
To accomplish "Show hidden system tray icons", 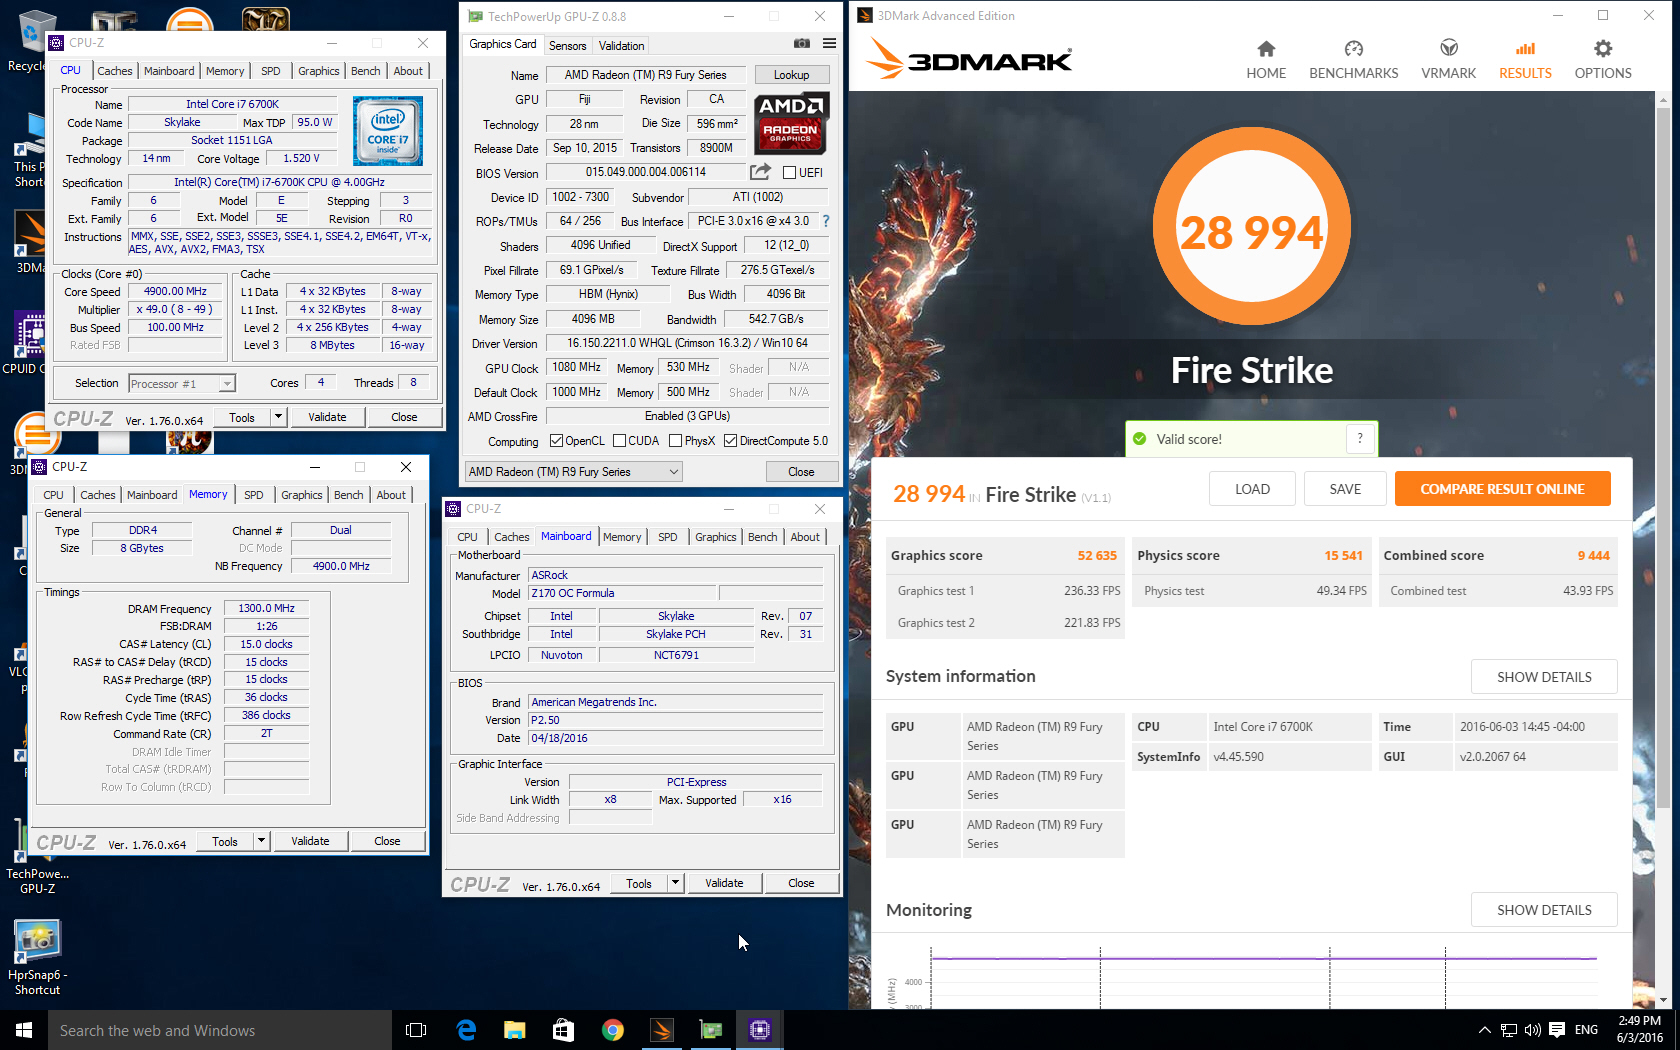I will 1485,1030.
